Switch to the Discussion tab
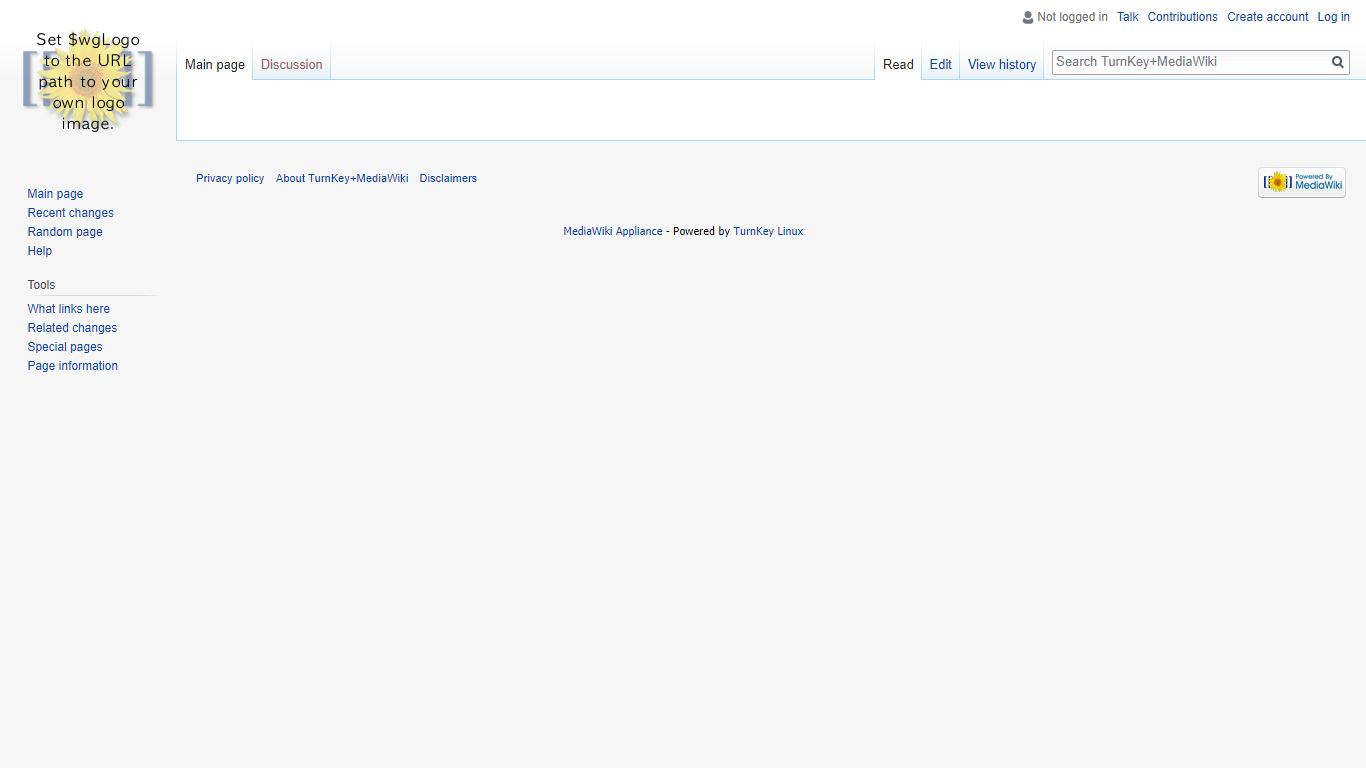 291,65
